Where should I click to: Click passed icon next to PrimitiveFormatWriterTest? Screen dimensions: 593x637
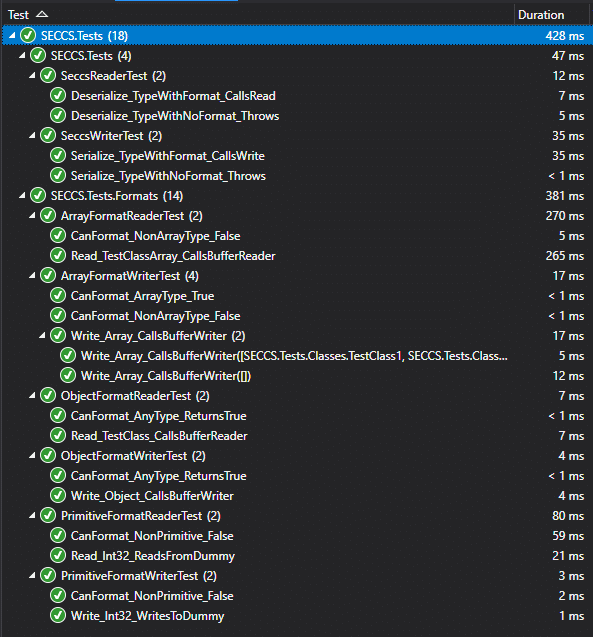pyautogui.click(x=48, y=575)
